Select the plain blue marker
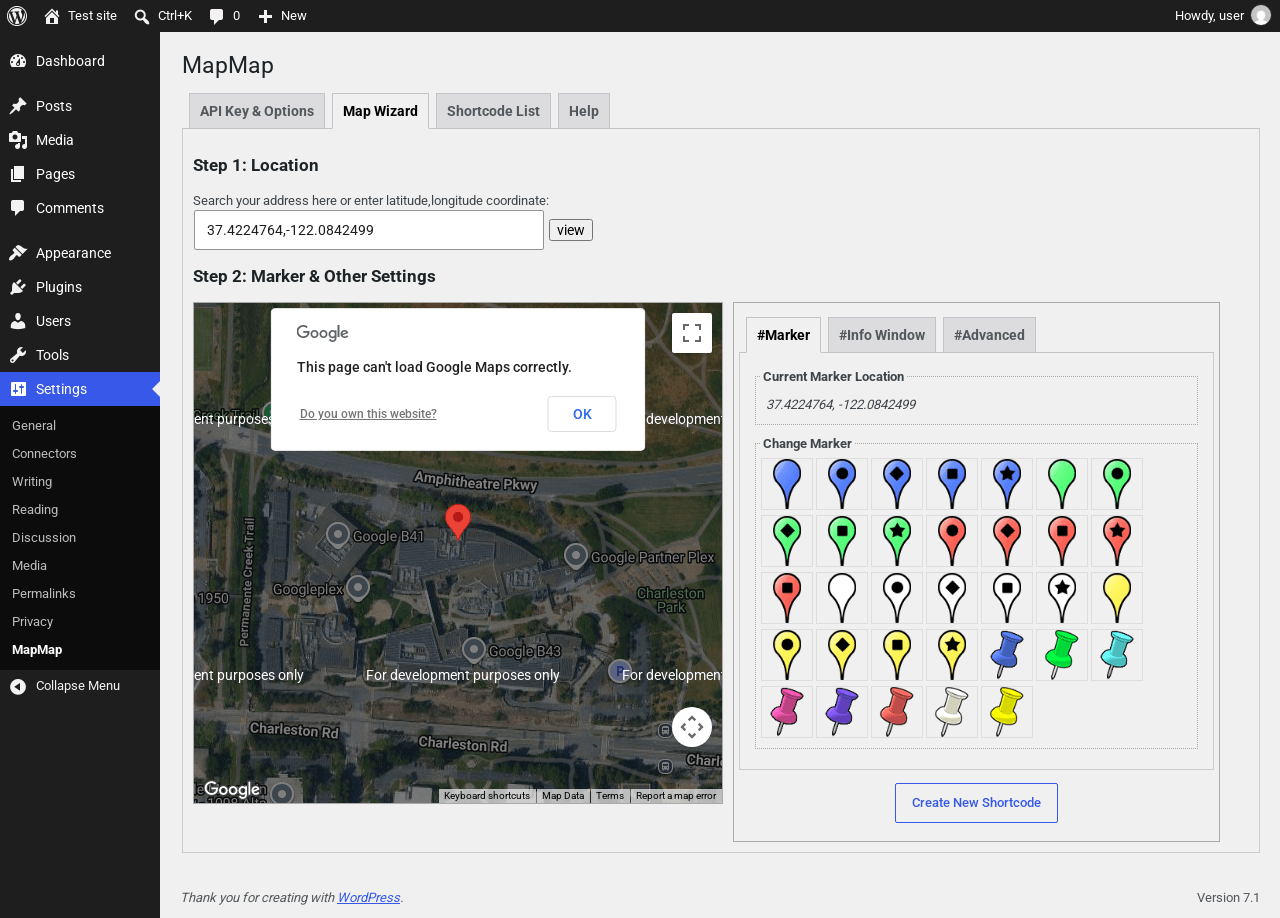The image size is (1280, 918). tap(787, 484)
